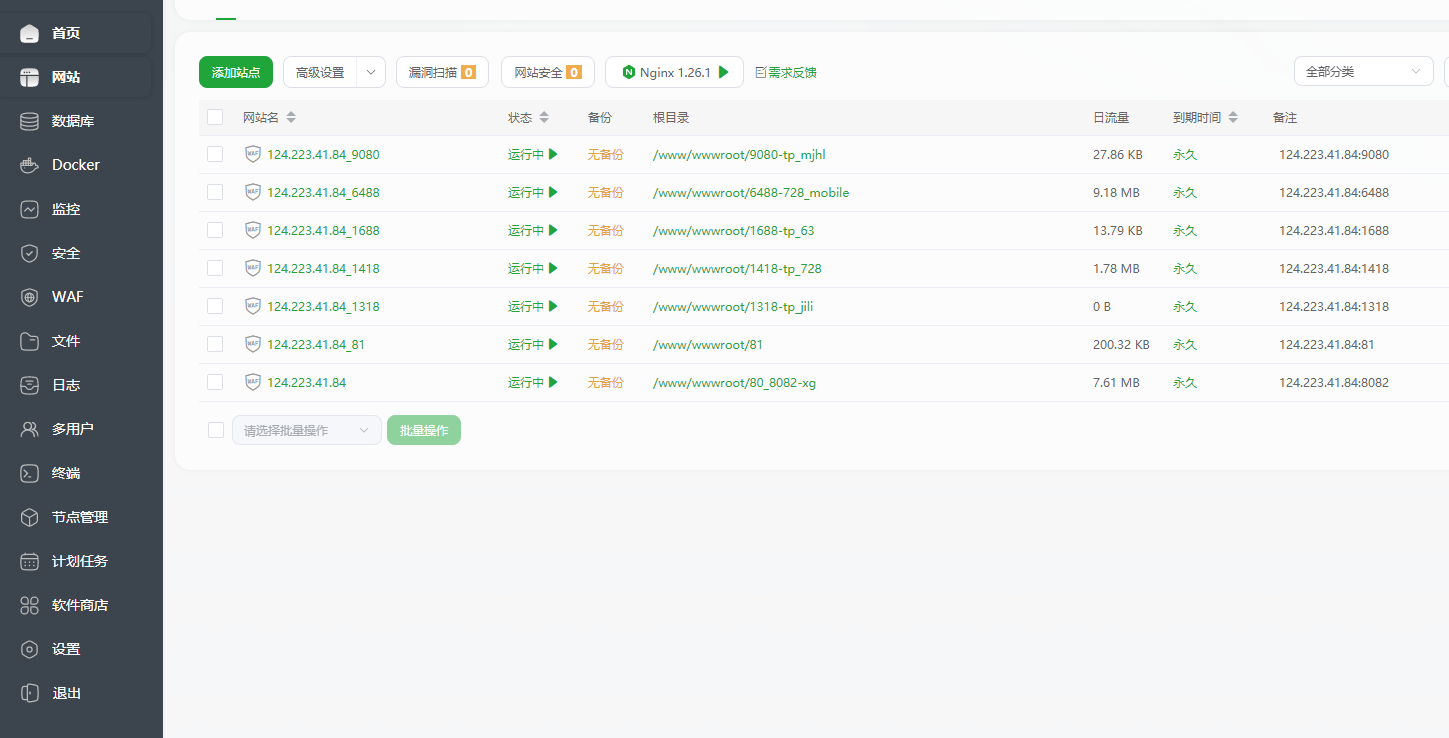Click the WAF shield icon for 124.223.41.84_81
1449x738 pixels.
point(253,344)
